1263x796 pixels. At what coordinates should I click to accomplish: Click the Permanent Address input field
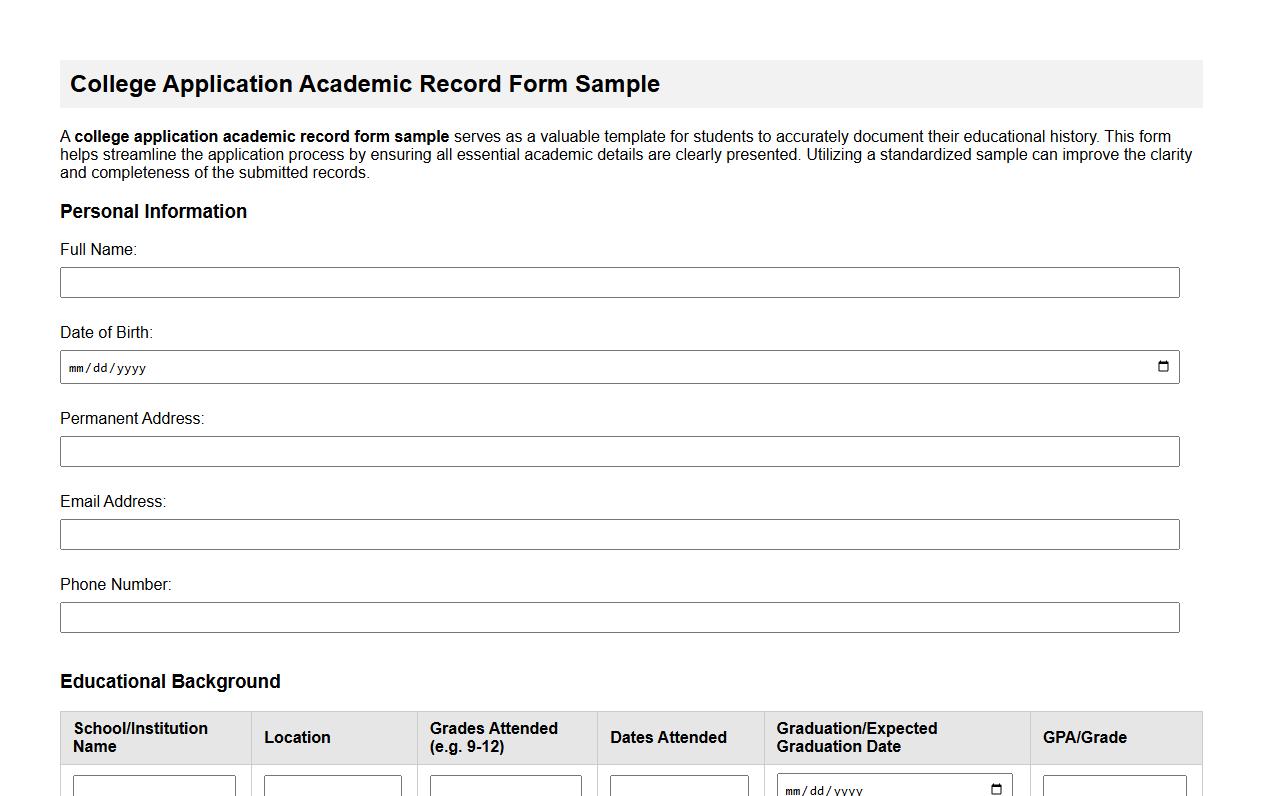pos(620,451)
